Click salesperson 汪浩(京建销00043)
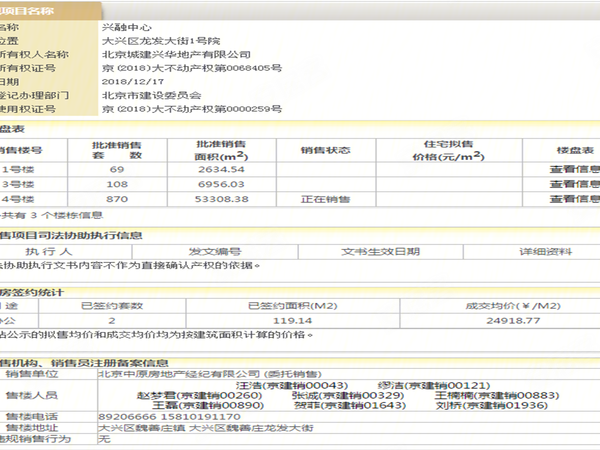This screenshot has width=600, height=450. pos(292,385)
